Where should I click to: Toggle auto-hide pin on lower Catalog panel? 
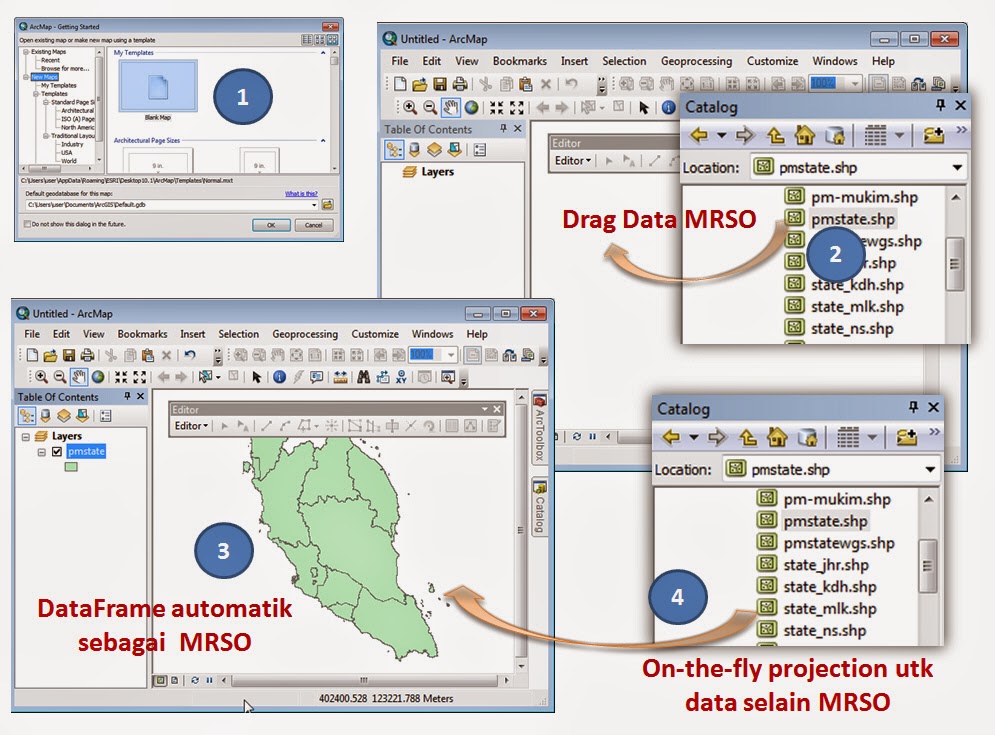913,407
